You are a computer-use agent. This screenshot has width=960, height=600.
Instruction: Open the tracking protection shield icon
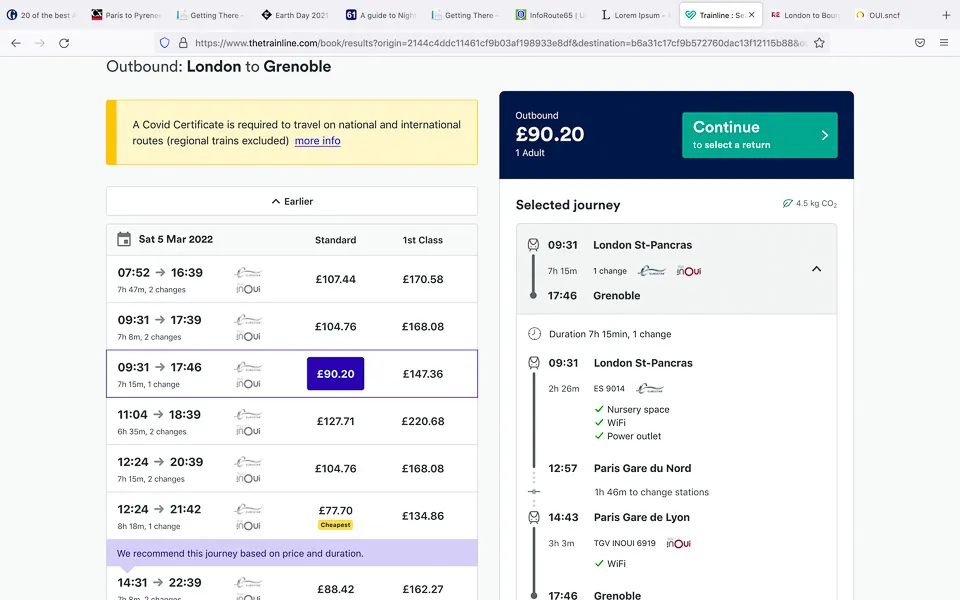(x=164, y=43)
